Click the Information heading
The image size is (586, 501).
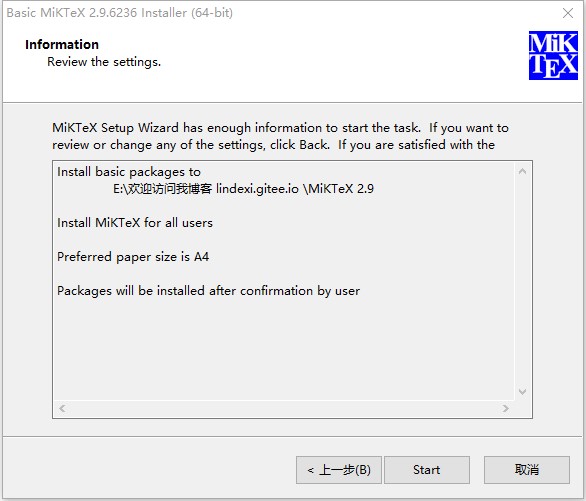[62, 44]
